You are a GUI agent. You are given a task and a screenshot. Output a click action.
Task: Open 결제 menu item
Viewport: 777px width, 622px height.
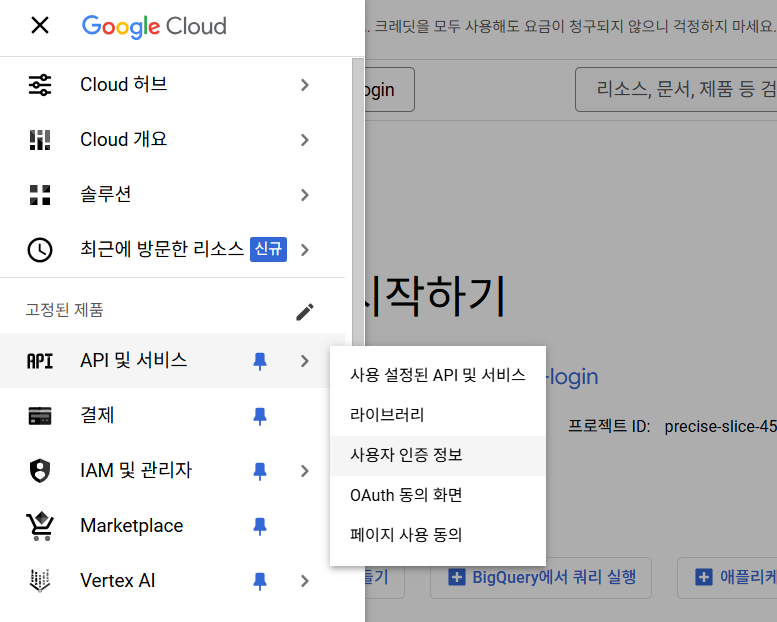pyautogui.click(x=172, y=416)
